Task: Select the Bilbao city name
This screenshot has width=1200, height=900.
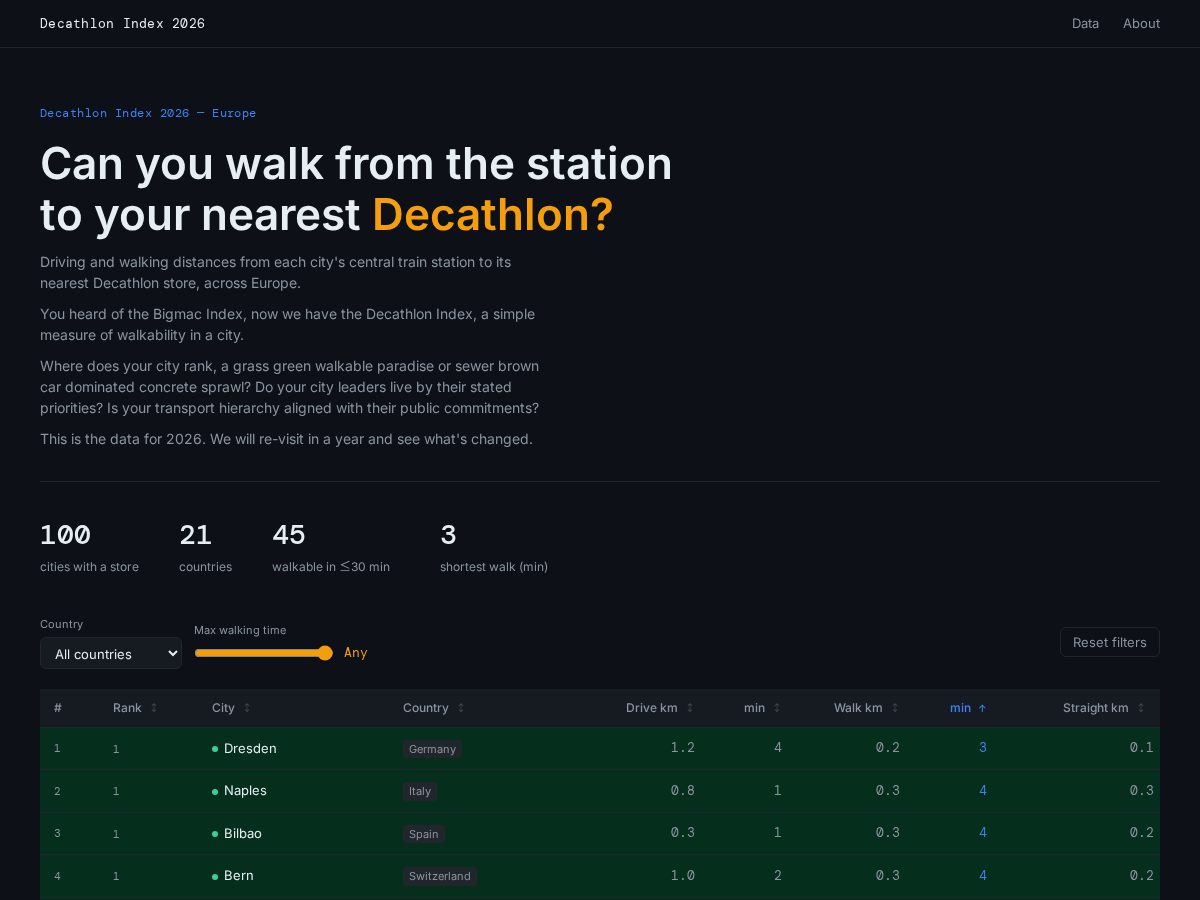Action: tap(243, 833)
